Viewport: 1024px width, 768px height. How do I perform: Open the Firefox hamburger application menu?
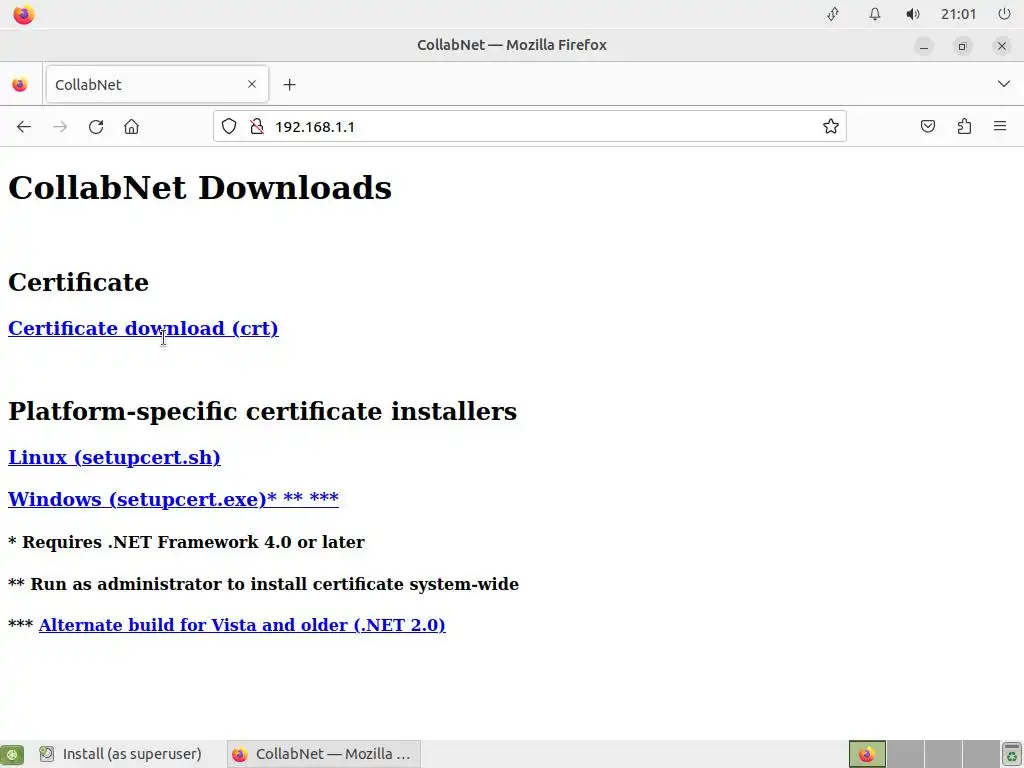(x=1000, y=126)
